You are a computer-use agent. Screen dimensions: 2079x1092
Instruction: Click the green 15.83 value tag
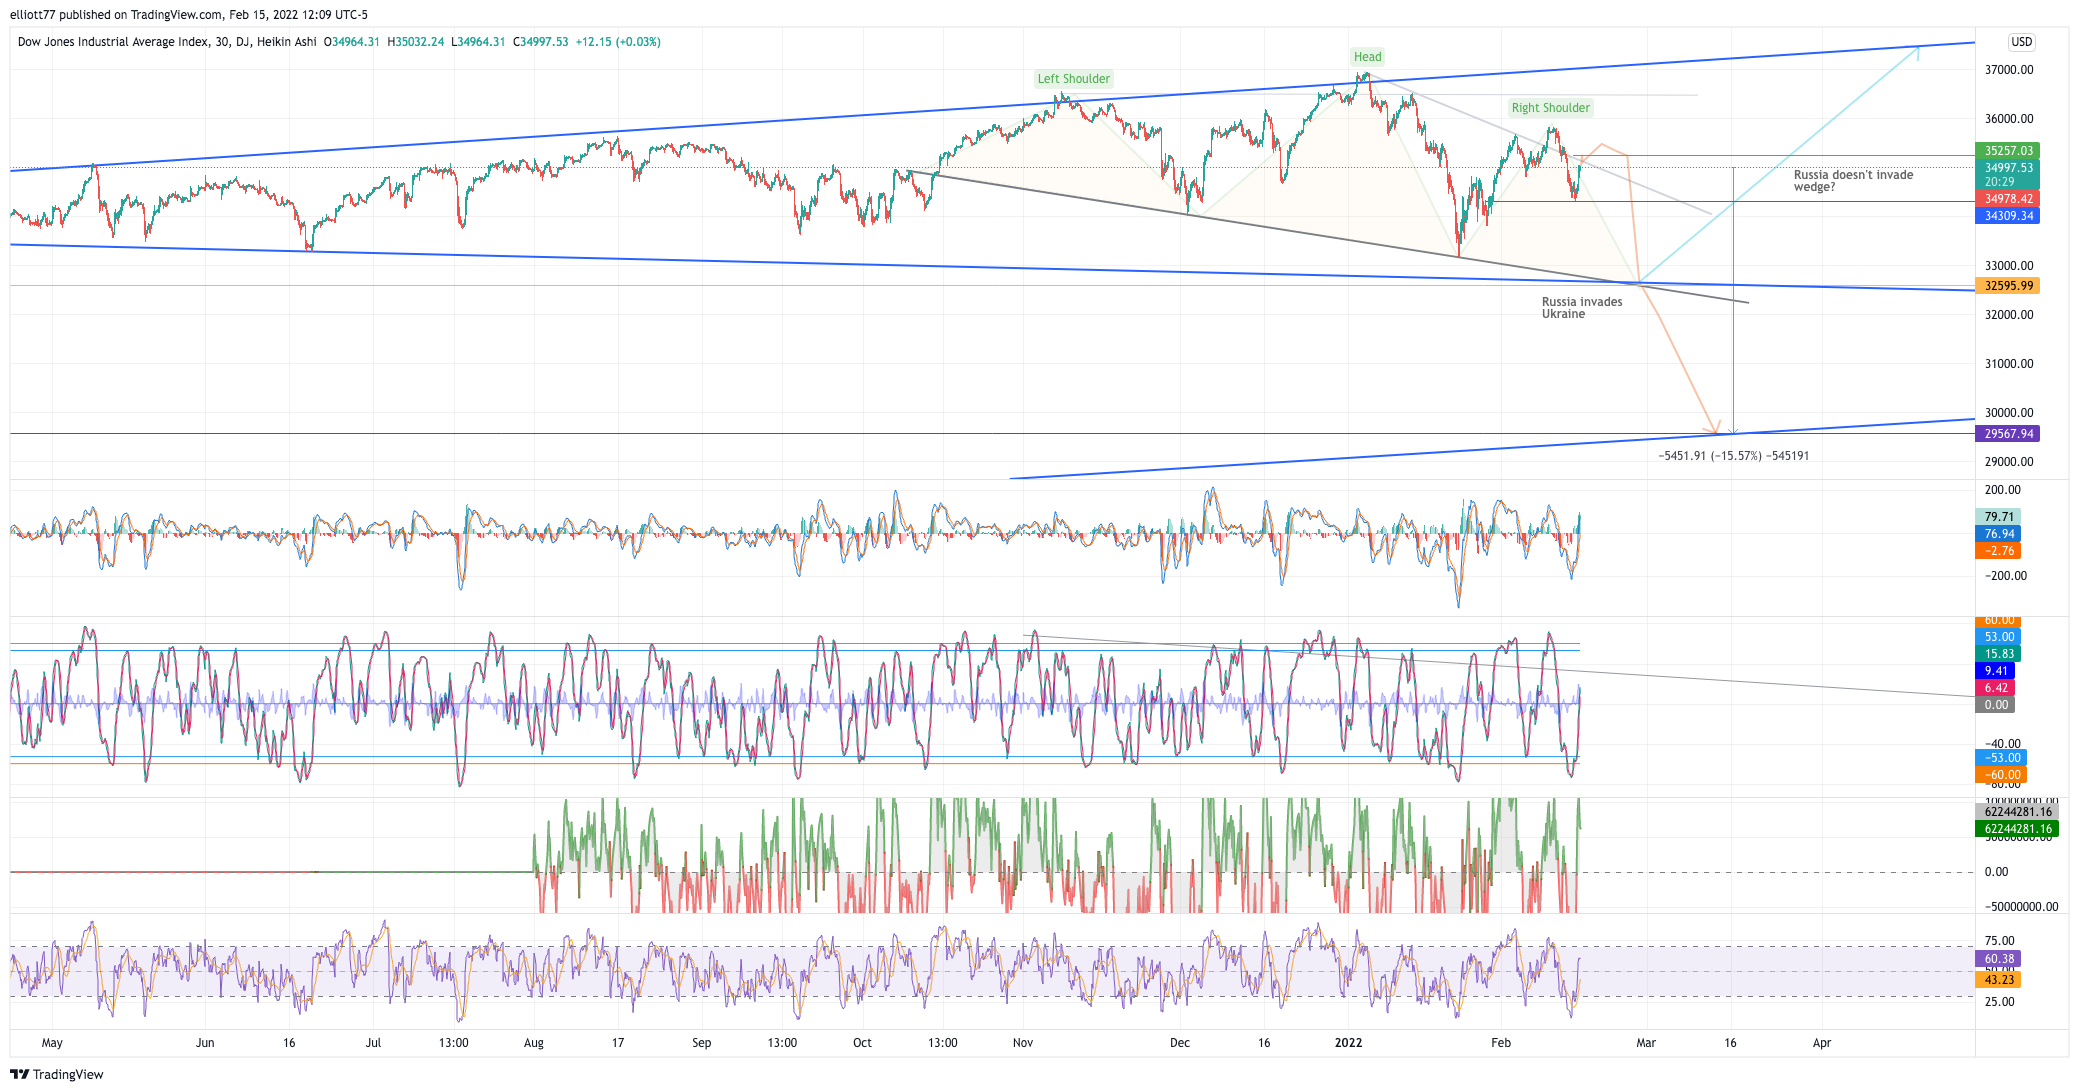1998,654
